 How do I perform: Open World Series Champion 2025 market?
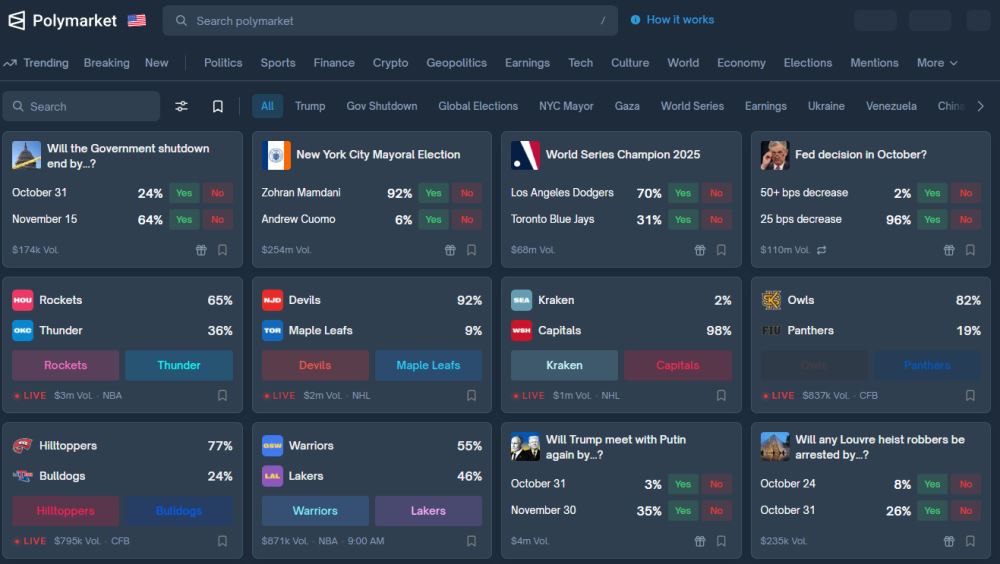[x=623, y=155]
